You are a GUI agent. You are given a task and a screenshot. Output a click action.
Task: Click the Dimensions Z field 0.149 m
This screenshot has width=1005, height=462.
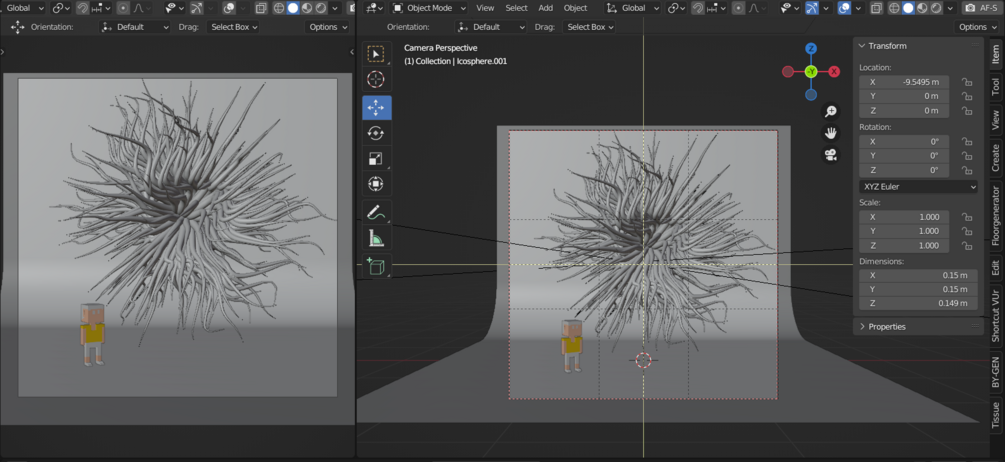(x=918, y=303)
